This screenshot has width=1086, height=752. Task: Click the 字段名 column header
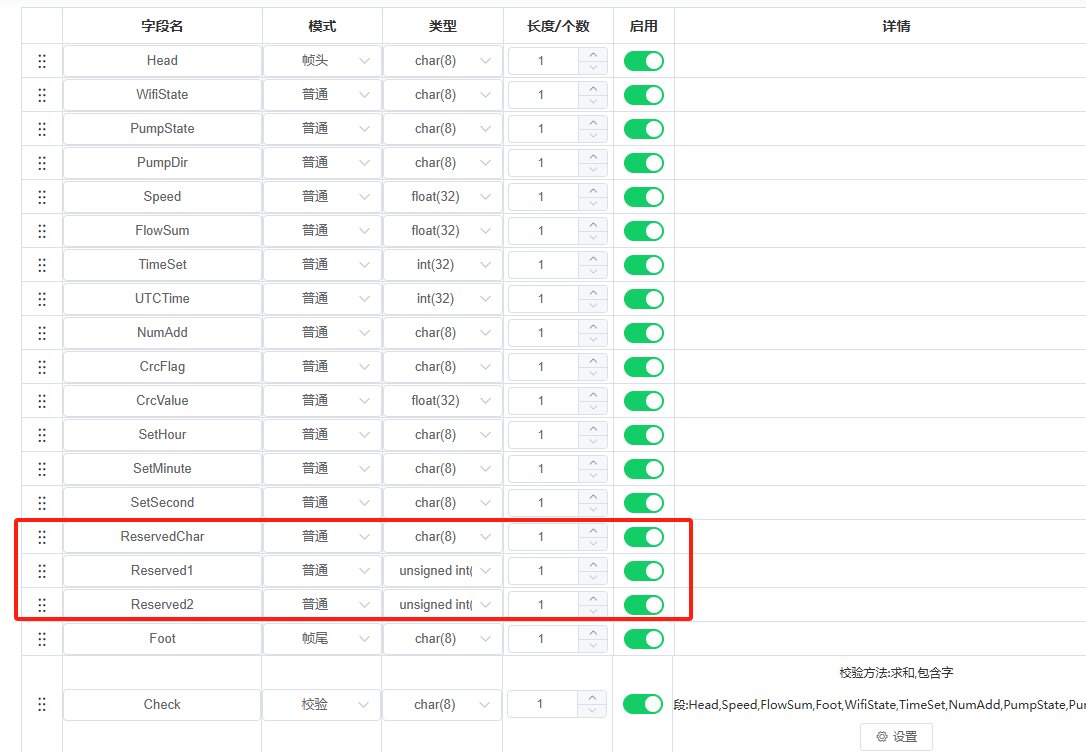tap(162, 27)
